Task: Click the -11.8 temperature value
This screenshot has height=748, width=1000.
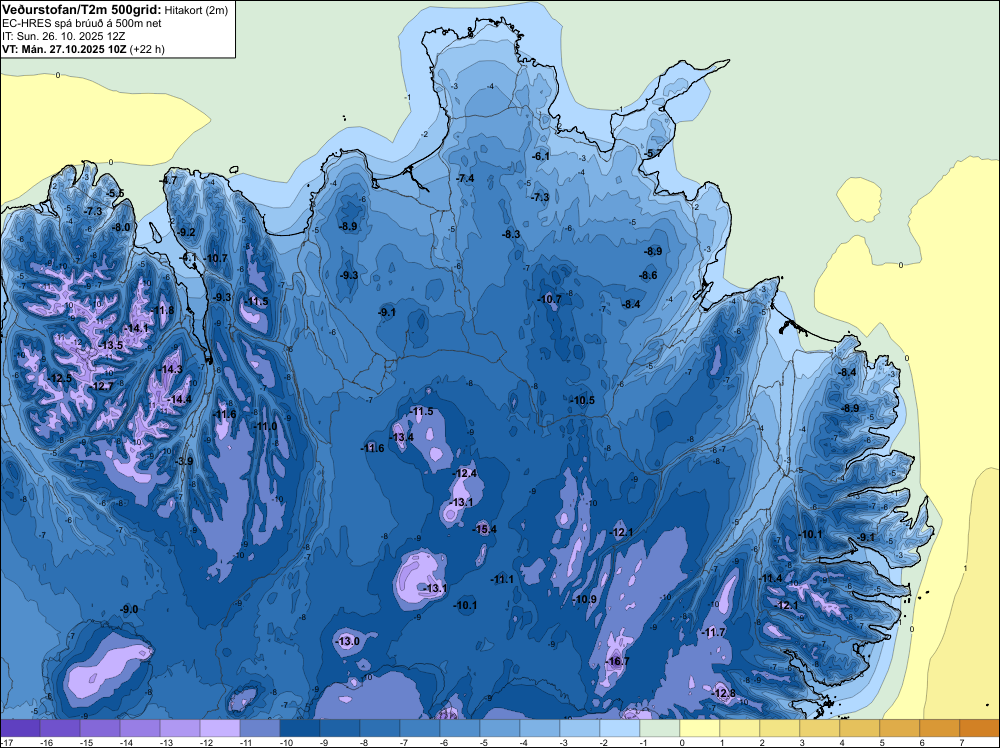Action: tap(163, 310)
